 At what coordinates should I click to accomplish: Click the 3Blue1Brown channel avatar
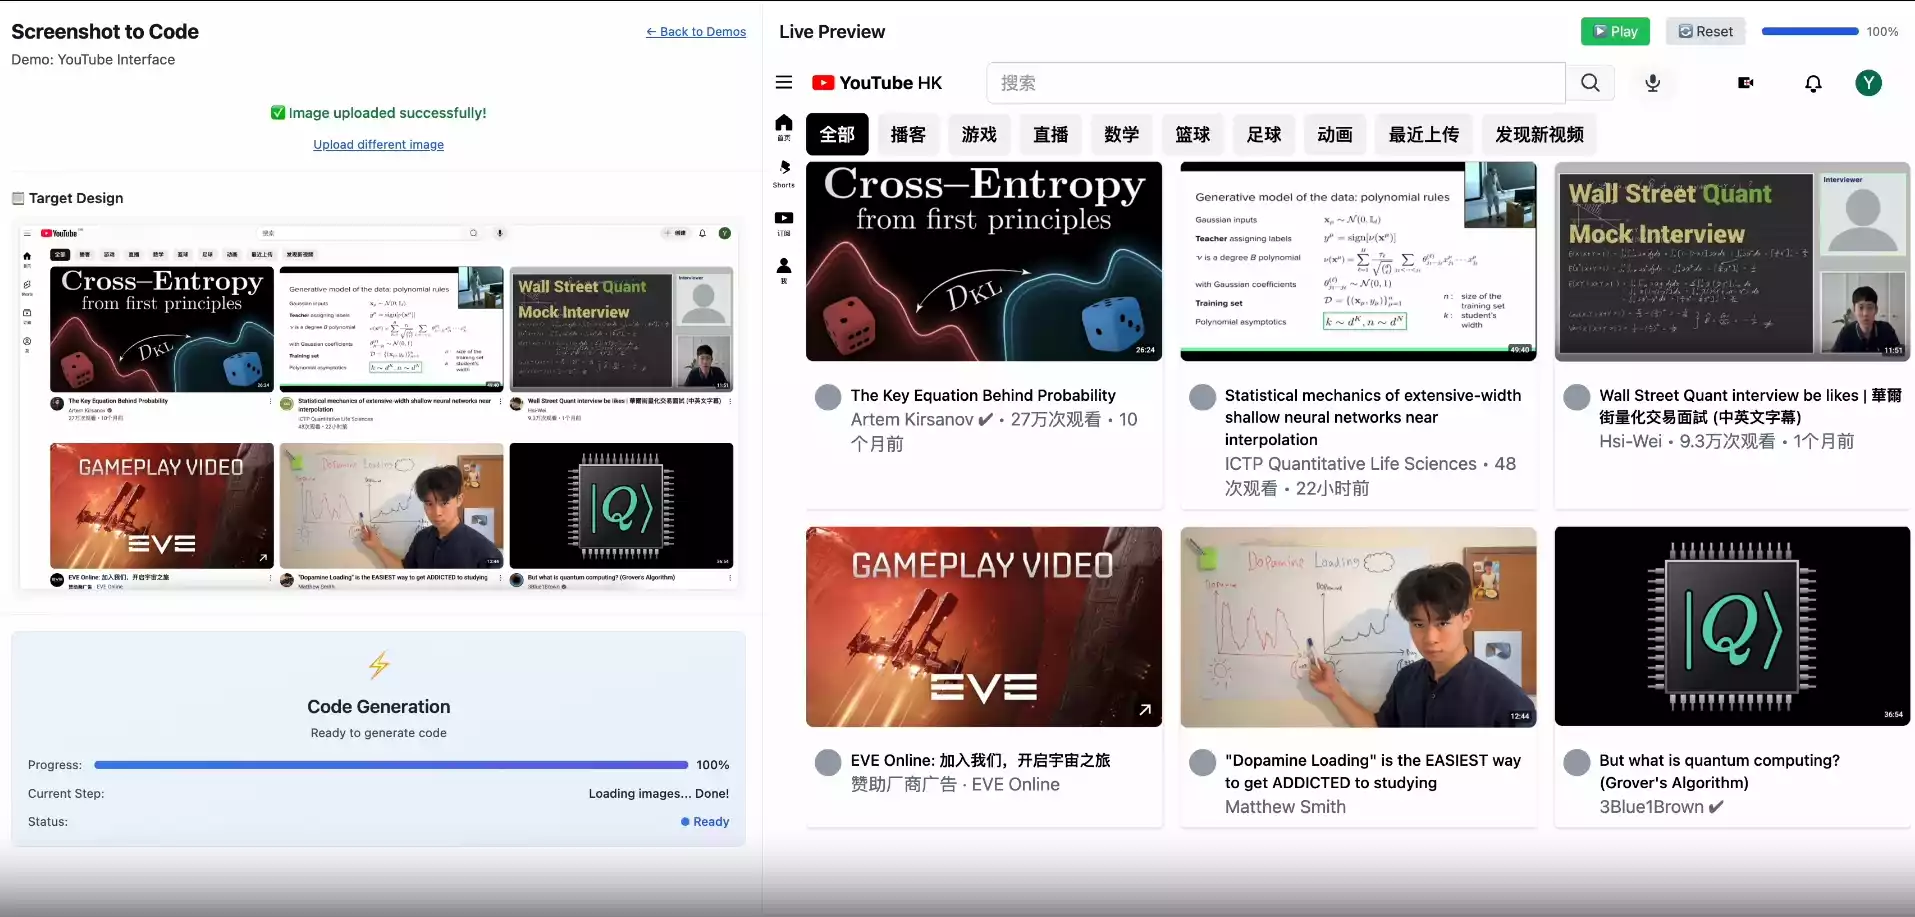(1577, 763)
